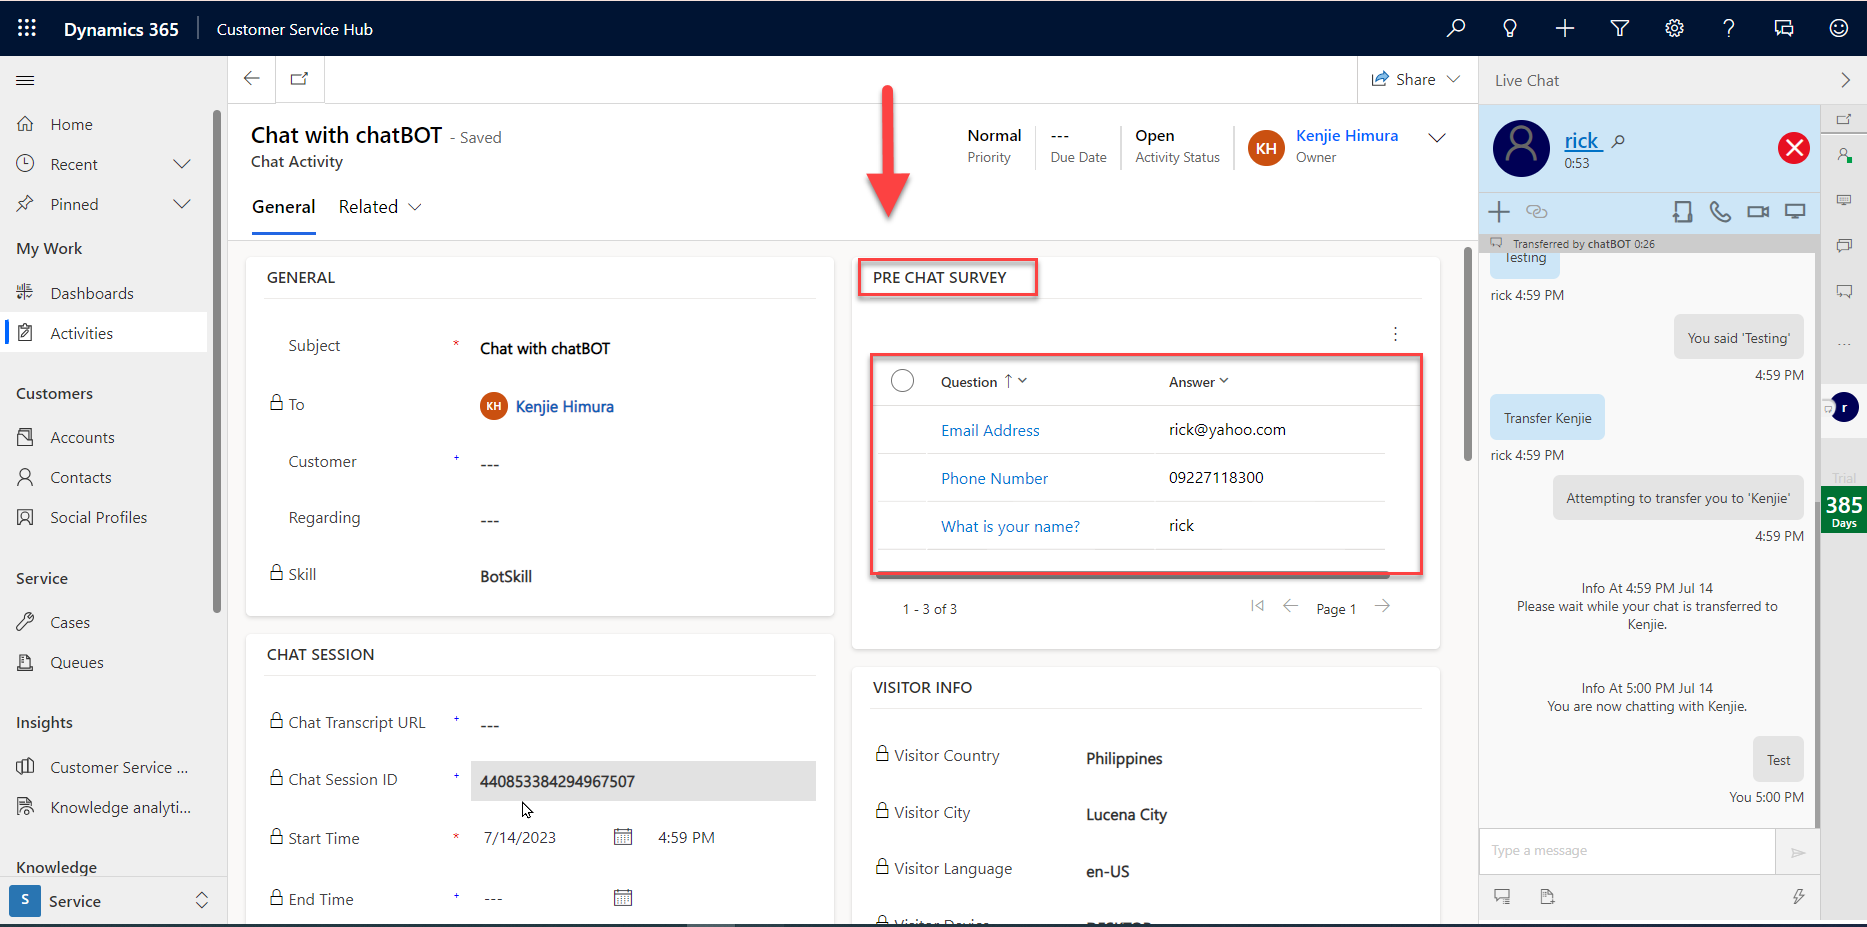Open Answer column dropdown
The width and height of the screenshot is (1867, 927).
pyautogui.click(x=1224, y=381)
